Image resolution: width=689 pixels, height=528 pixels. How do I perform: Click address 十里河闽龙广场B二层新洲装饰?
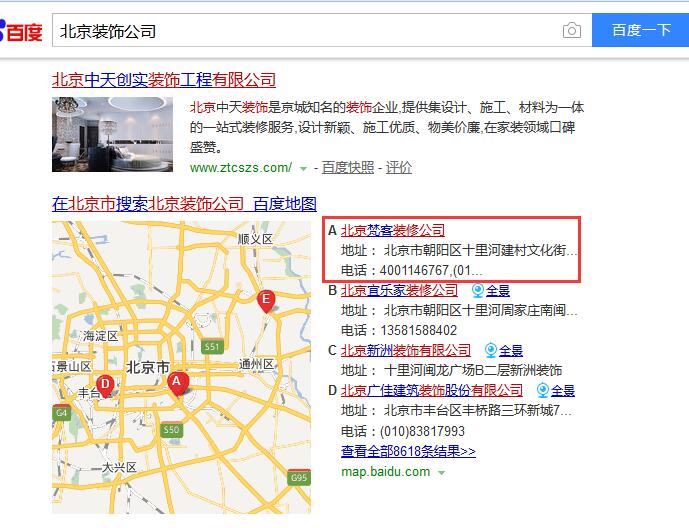pos(473,370)
